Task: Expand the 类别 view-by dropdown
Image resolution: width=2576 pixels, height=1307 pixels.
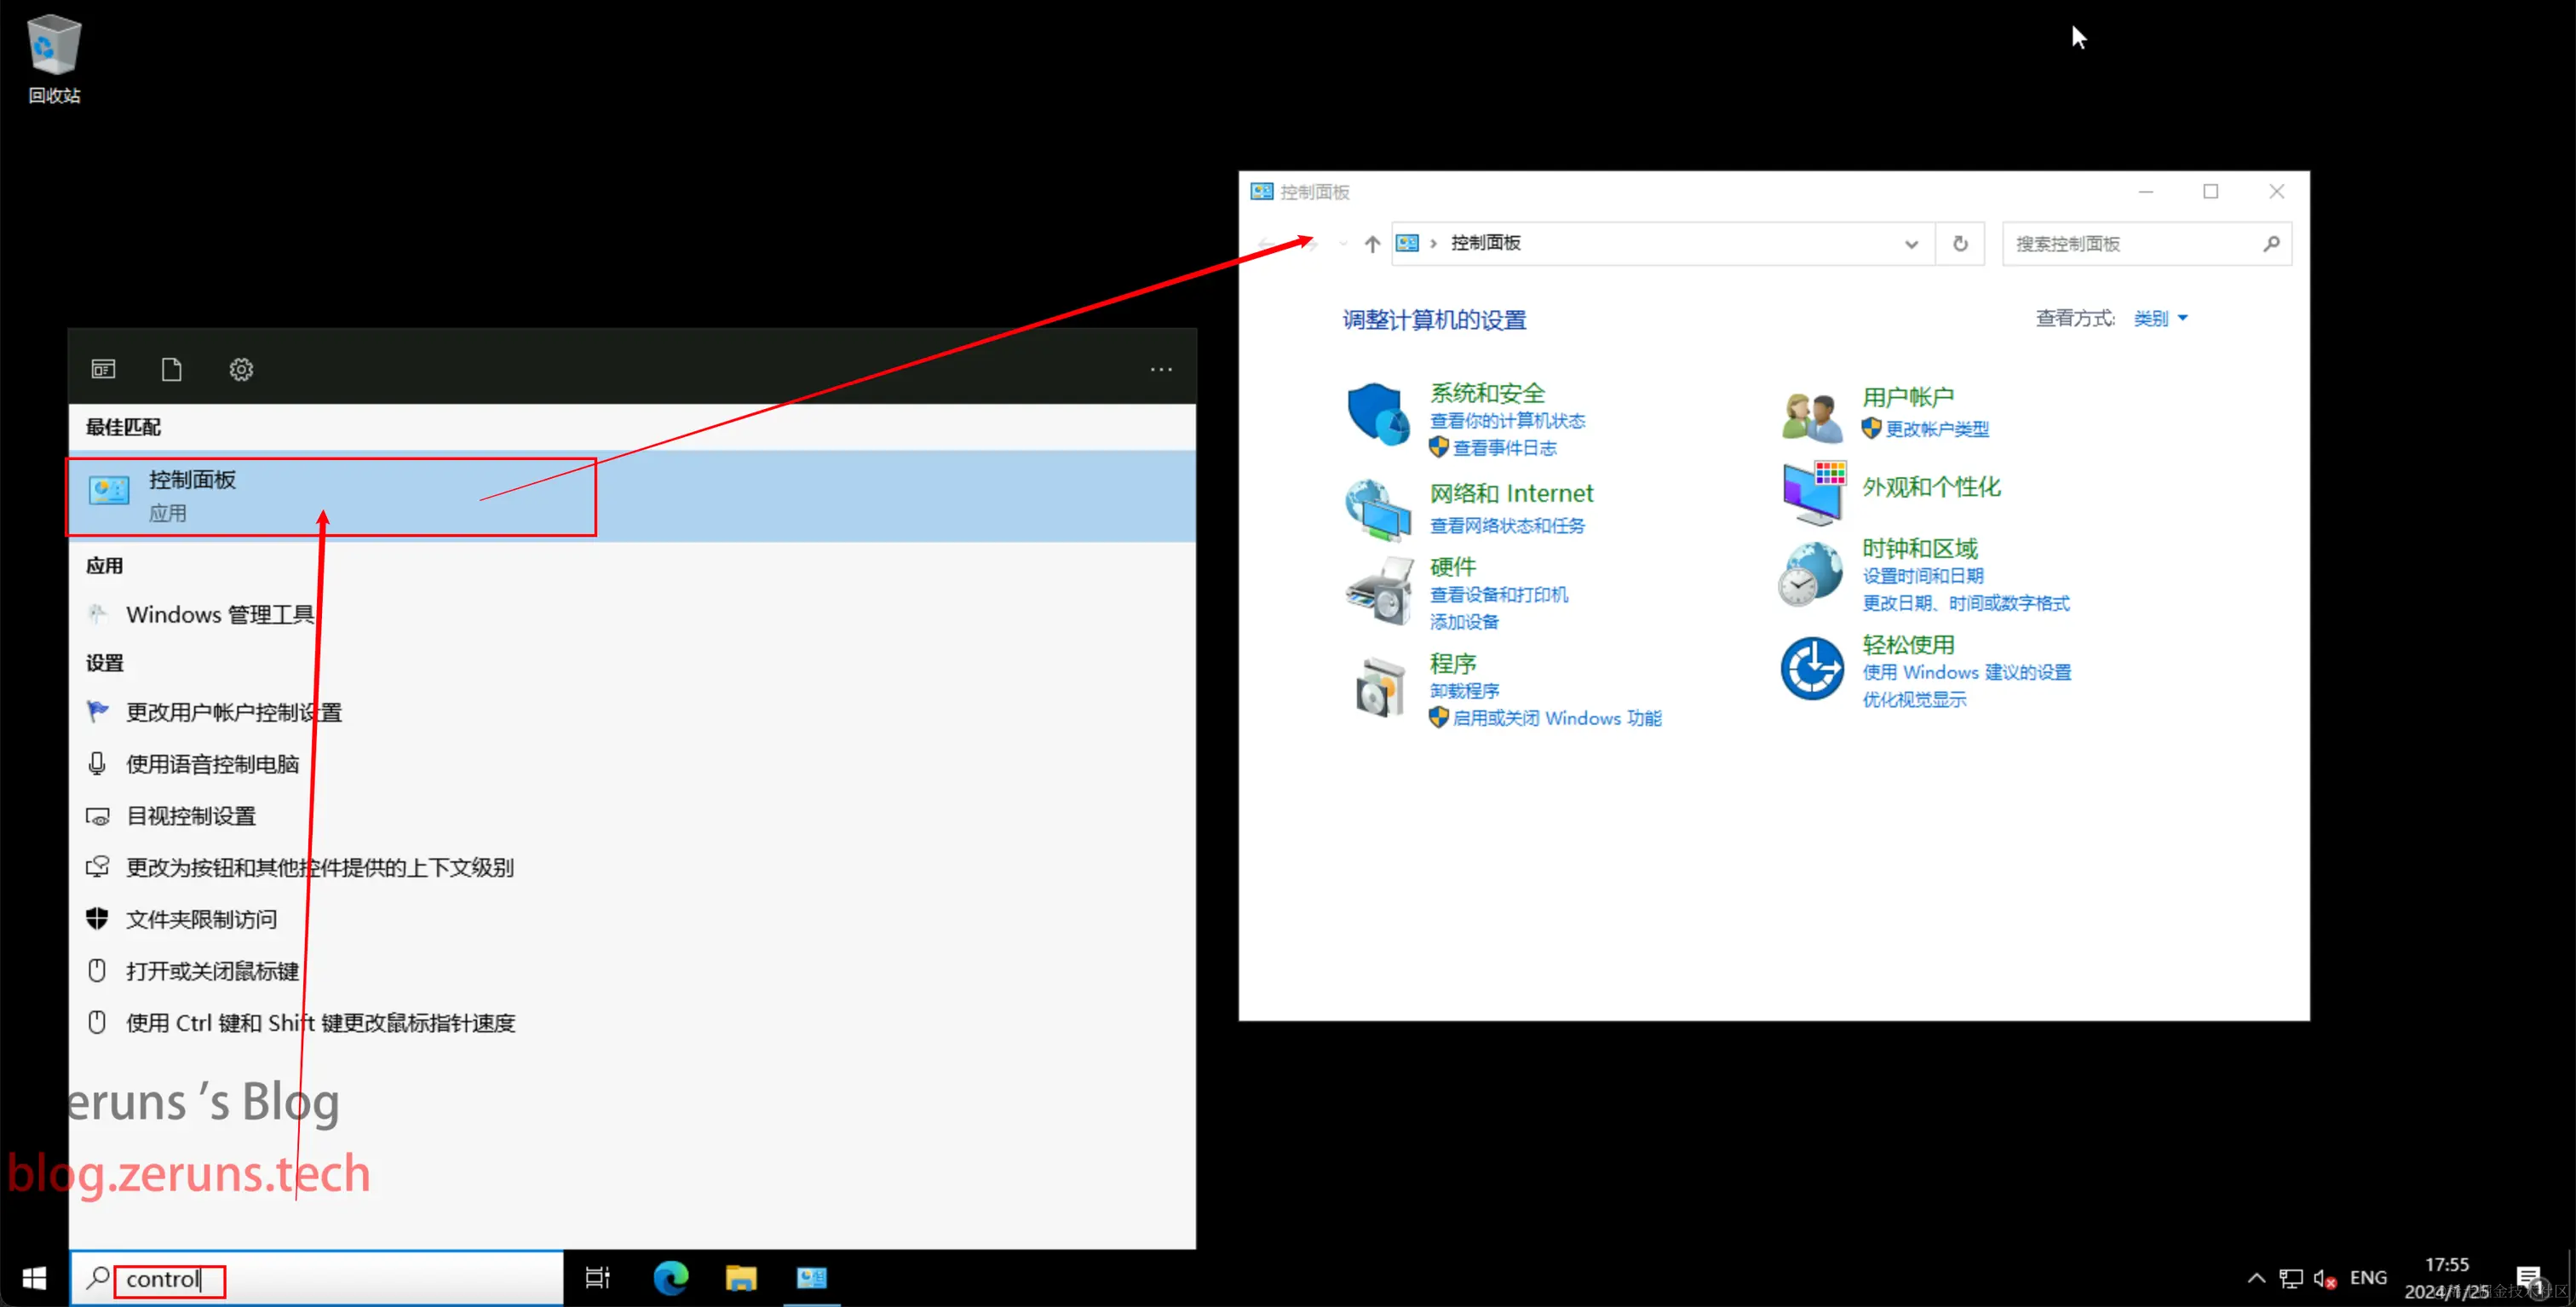Action: tap(2160, 319)
